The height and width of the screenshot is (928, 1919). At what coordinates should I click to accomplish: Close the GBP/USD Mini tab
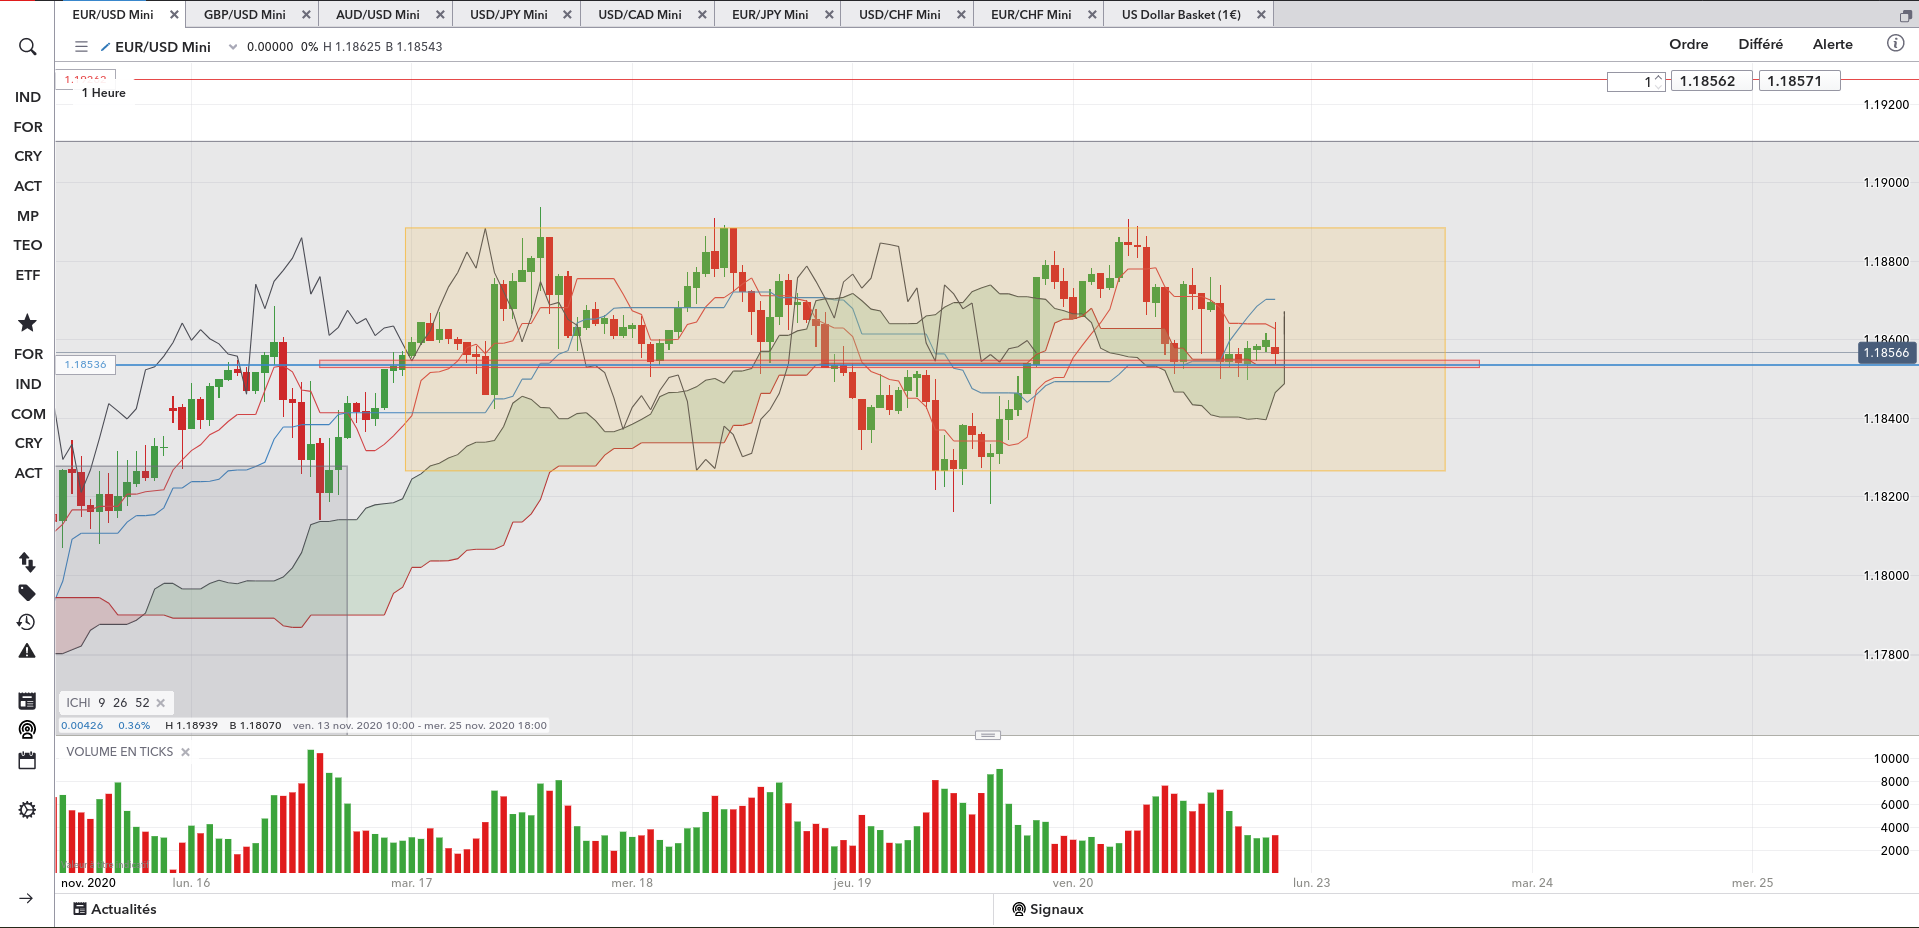pyautogui.click(x=306, y=15)
